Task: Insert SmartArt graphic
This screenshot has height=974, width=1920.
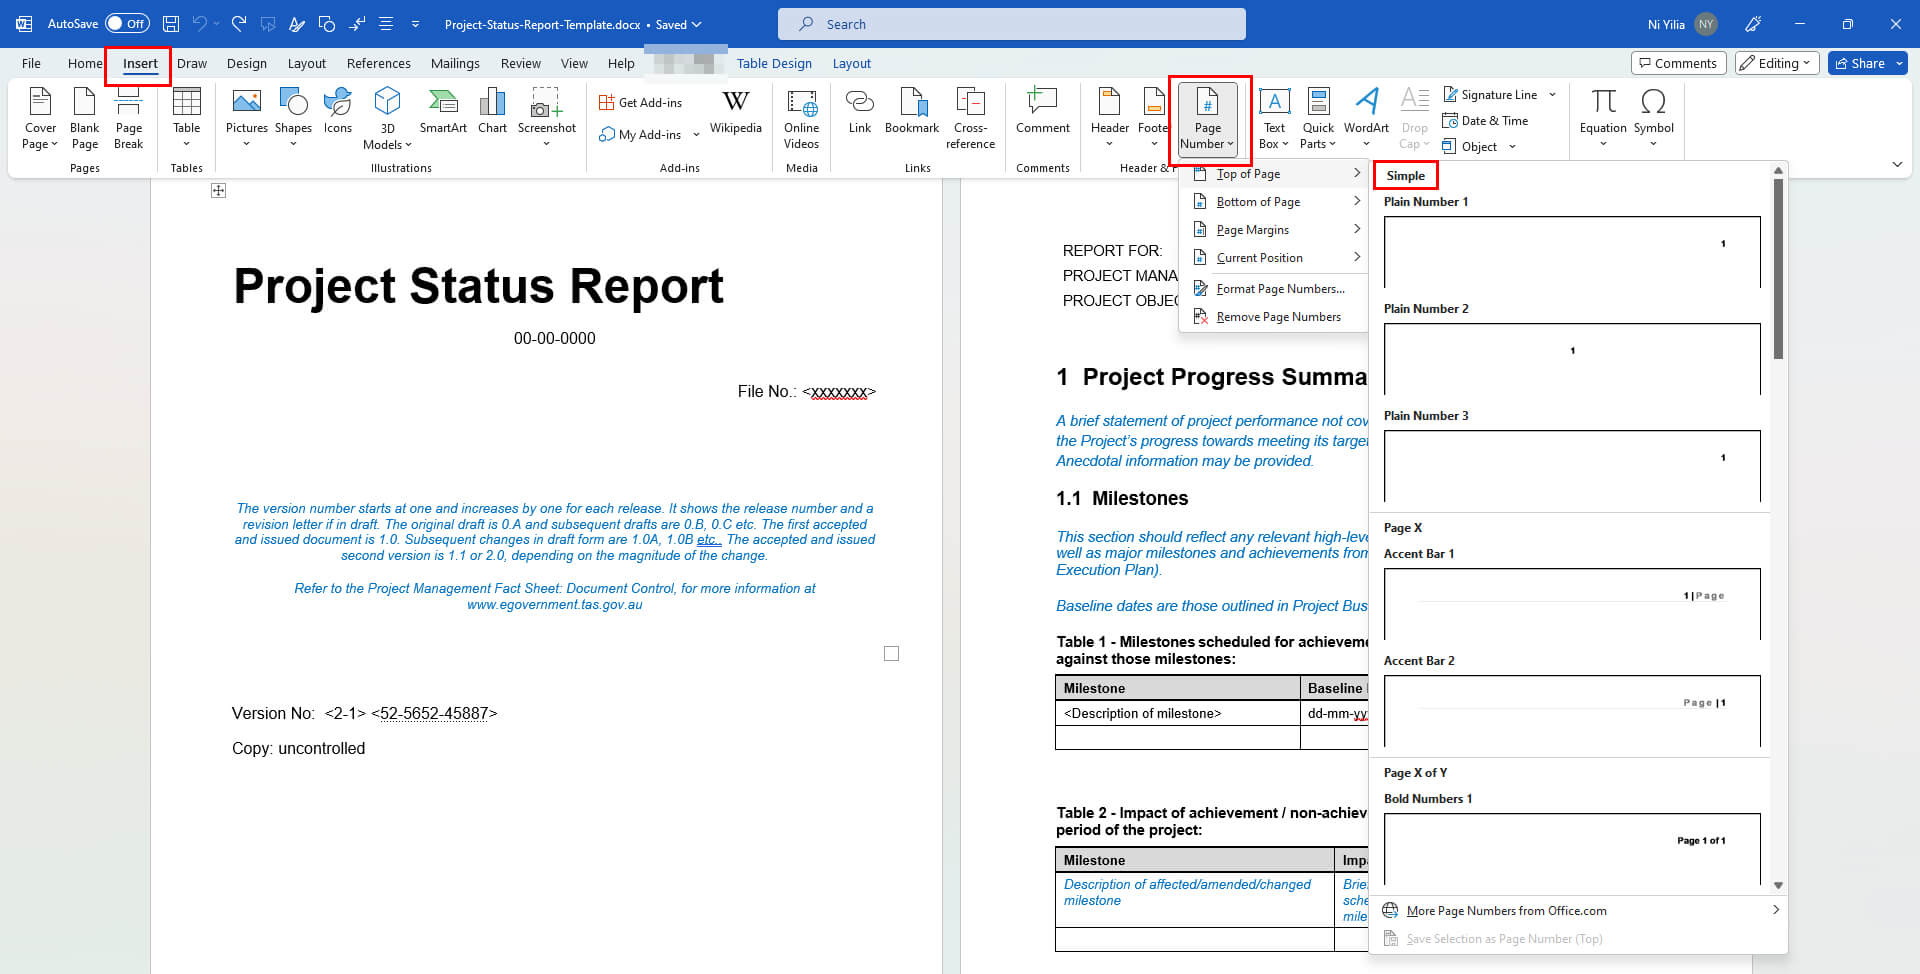Action: click(443, 113)
